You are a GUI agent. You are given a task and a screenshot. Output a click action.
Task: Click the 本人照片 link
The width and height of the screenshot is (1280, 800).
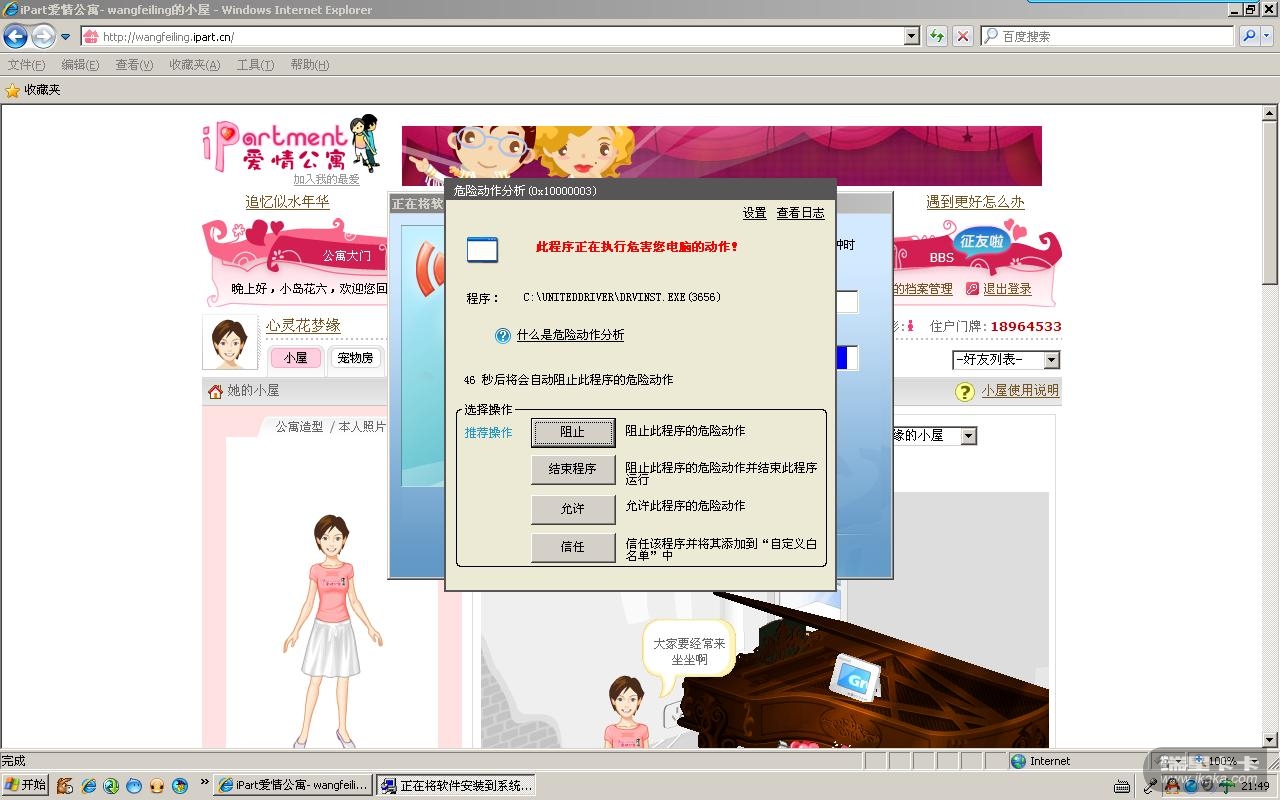click(362, 427)
